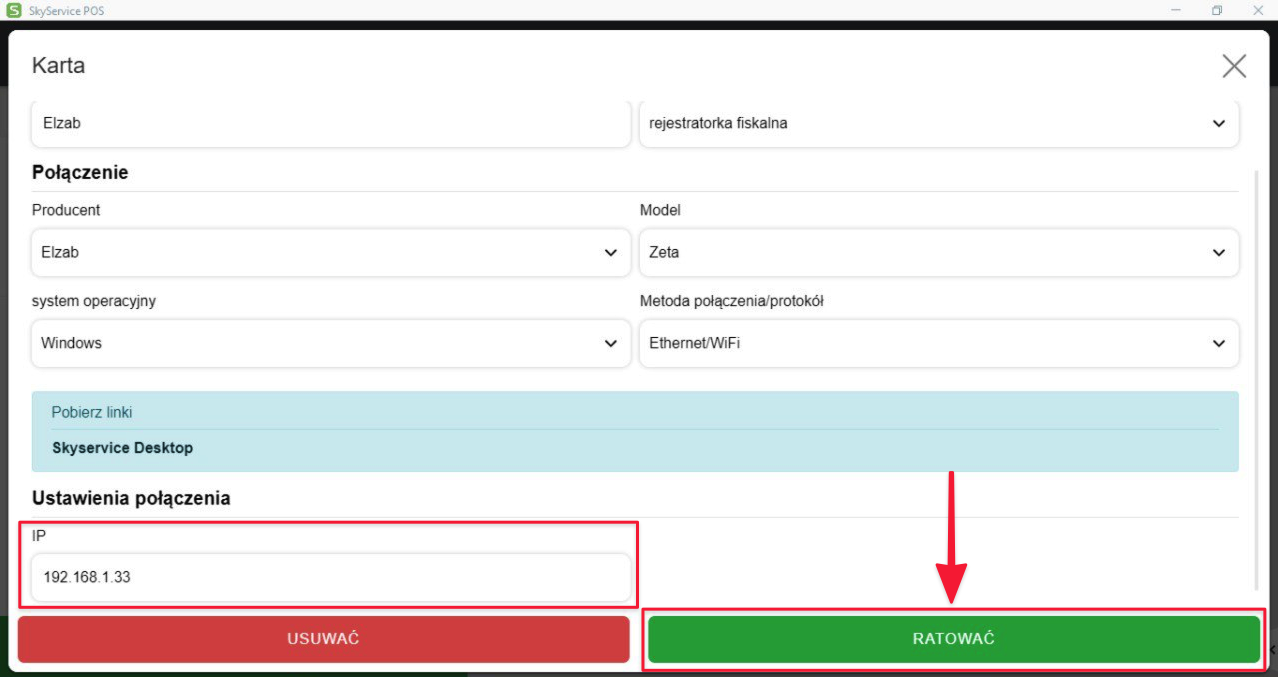Open the rejestratorka fiskalna device type dropdown
1278x677 pixels.
pyautogui.click(x=938, y=124)
